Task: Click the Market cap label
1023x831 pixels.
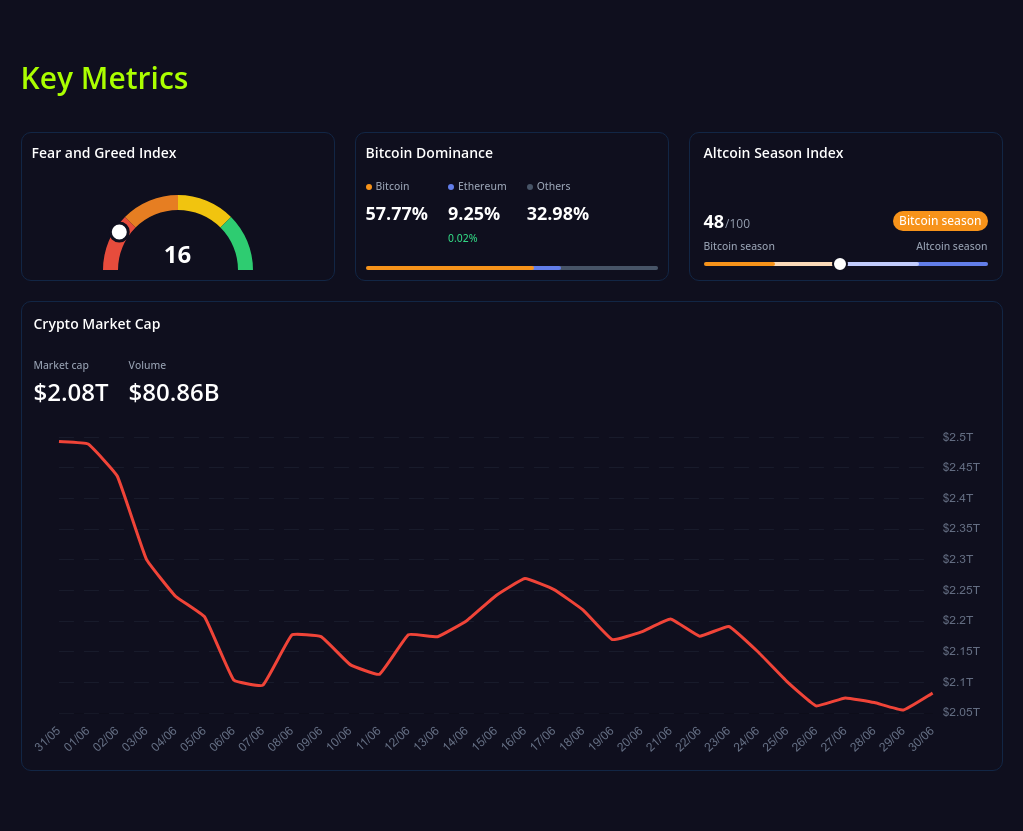Action: (x=61, y=365)
